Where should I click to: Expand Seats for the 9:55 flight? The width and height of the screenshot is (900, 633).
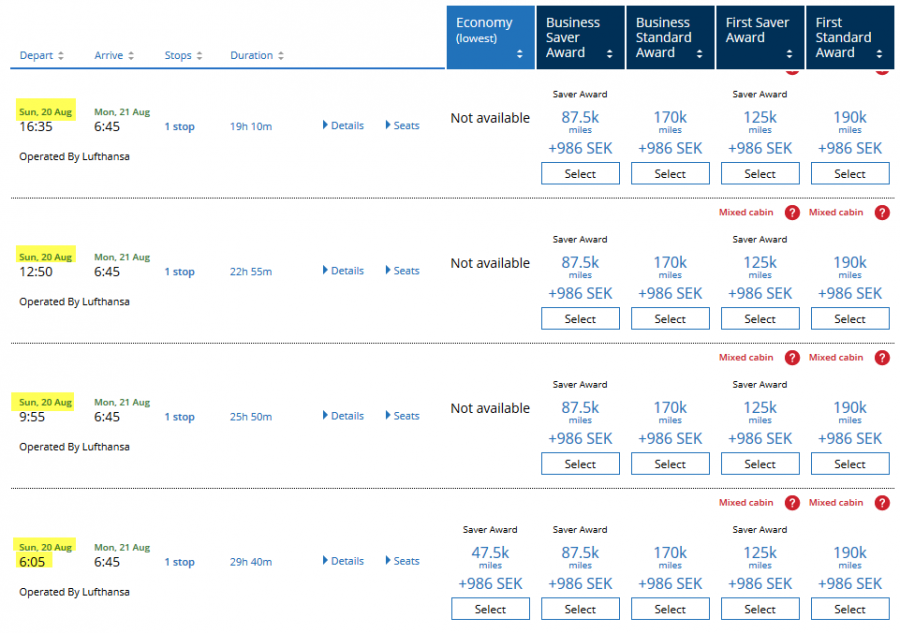click(x=401, y=416)
